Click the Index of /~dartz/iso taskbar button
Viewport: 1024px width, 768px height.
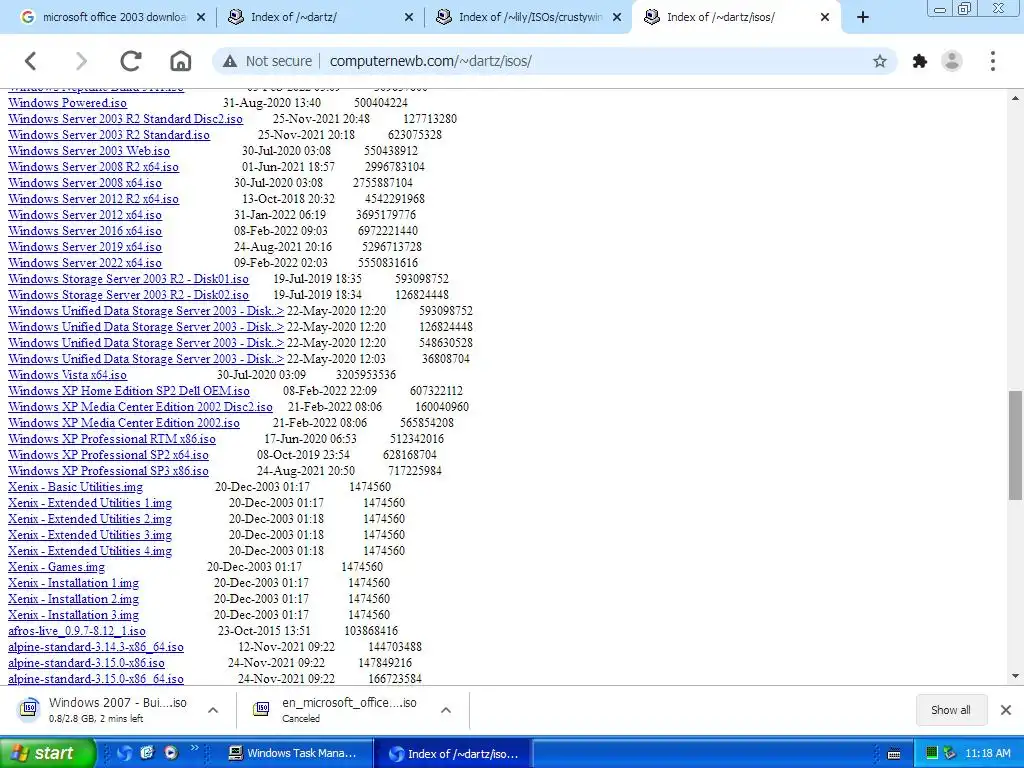pyautogui.click(x=453, y=753)
